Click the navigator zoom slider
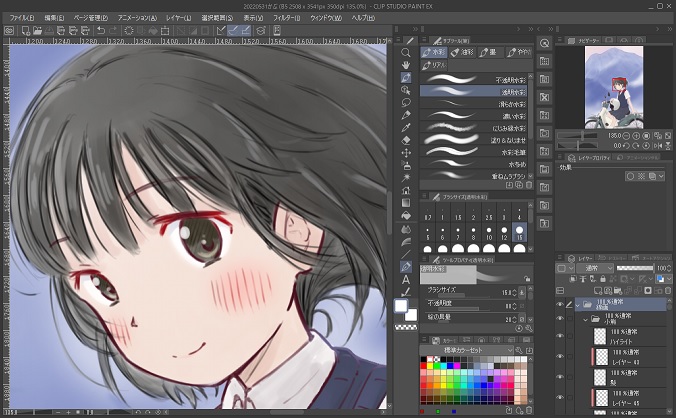Screen dimensions: 676x418 tap(578, 136)
